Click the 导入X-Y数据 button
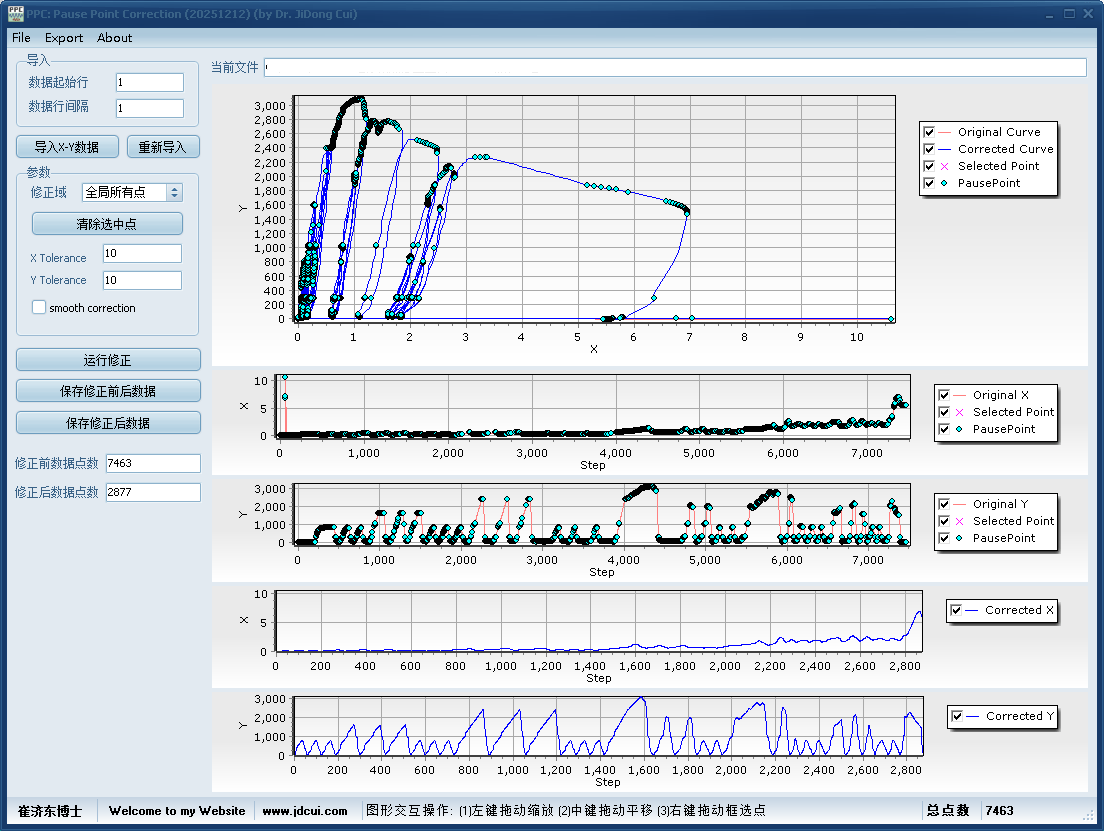This screenshot has width=1104, height=831. (67, 147)
